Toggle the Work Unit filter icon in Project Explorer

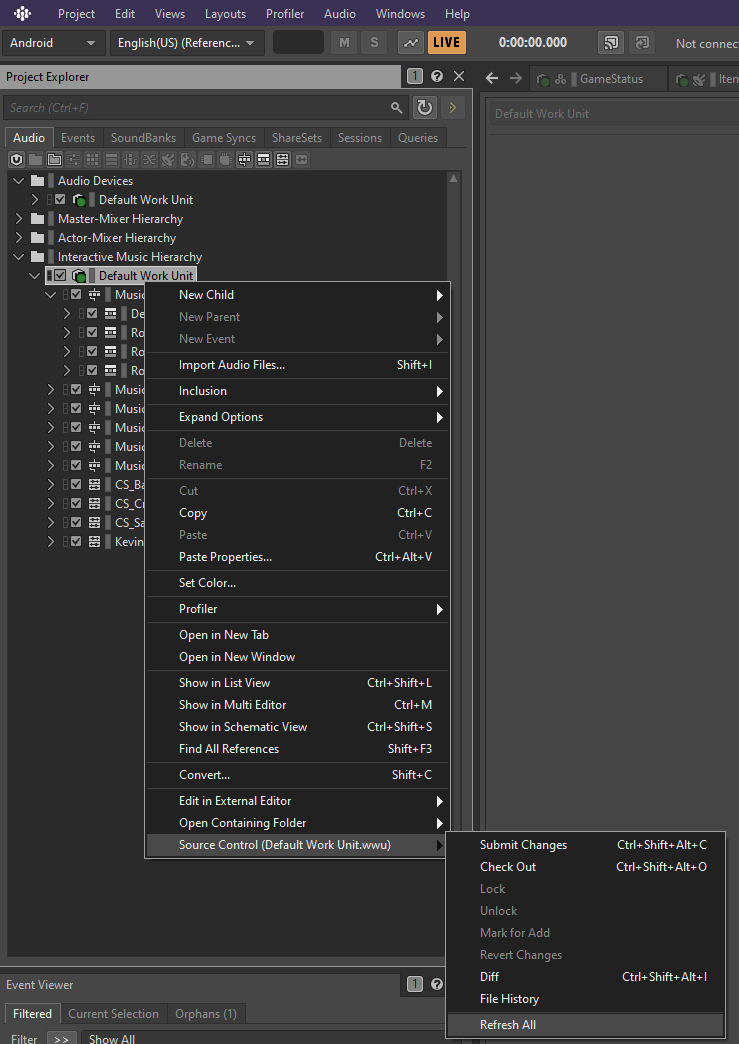point(16,160)
